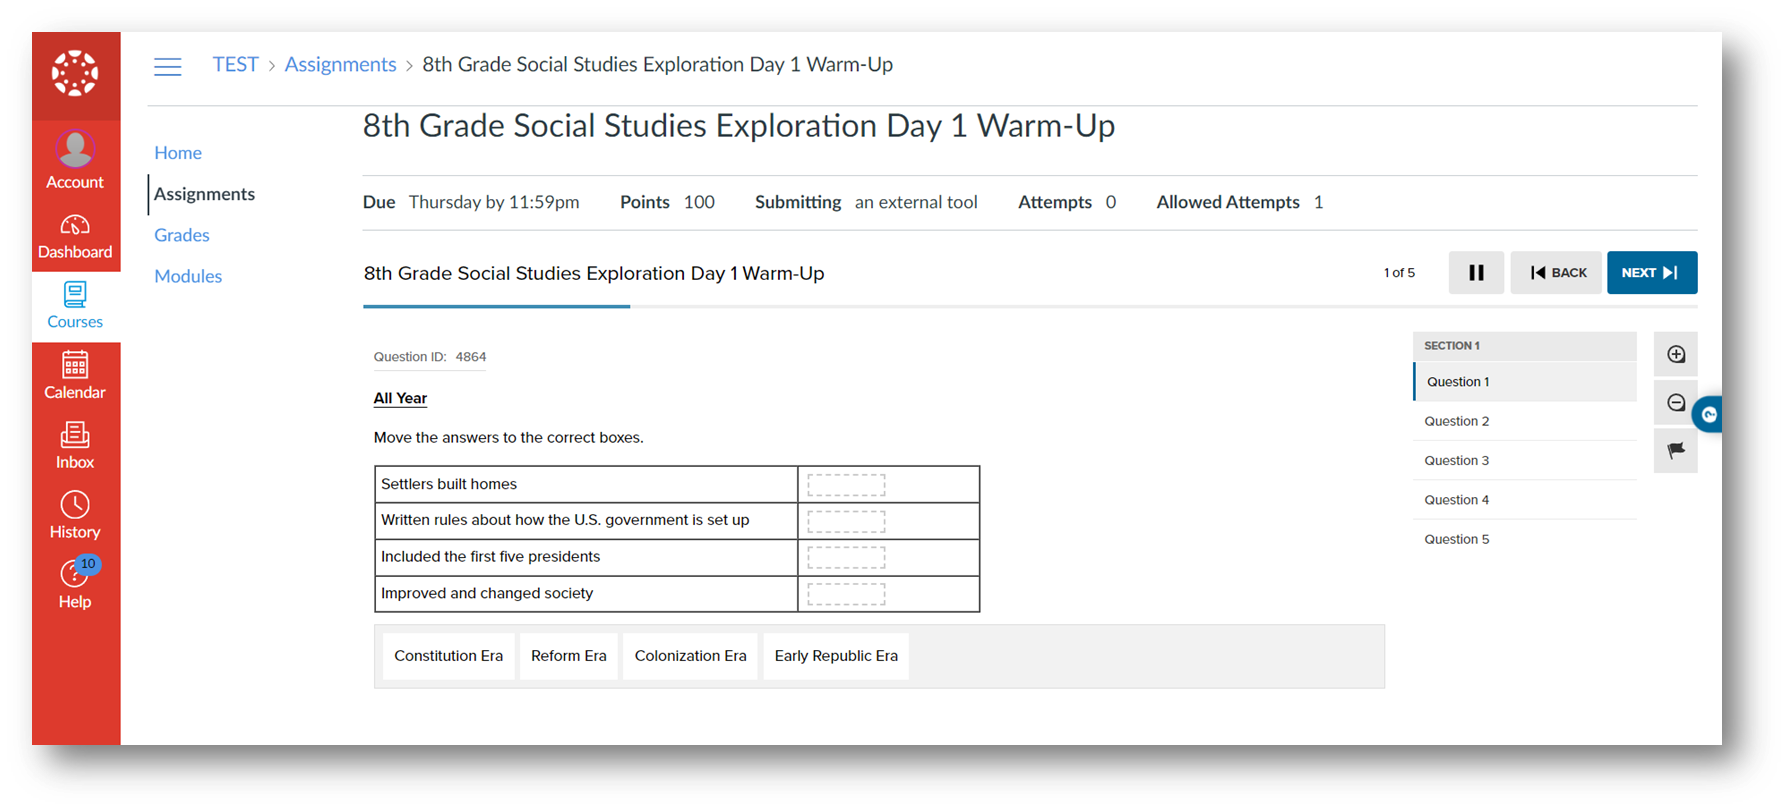Click drop box for first five presidents
The width and height of the screenshot is (1787, 810).
pyautogui.click(x=846, y=558)
